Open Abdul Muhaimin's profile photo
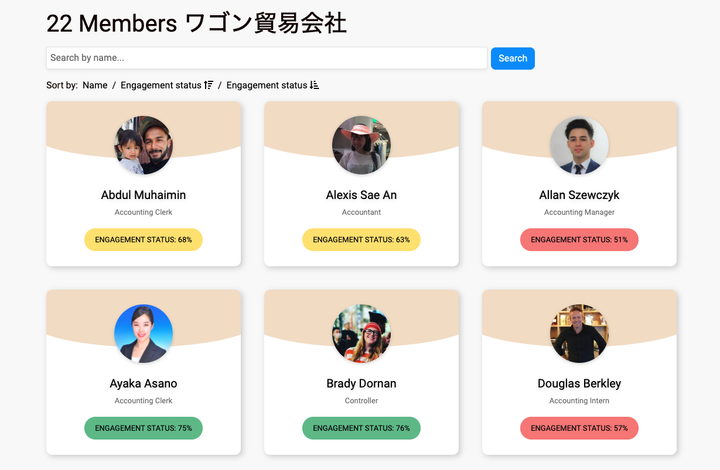Image resolution: width=720 pixels, height=470 pixels. 143,146
